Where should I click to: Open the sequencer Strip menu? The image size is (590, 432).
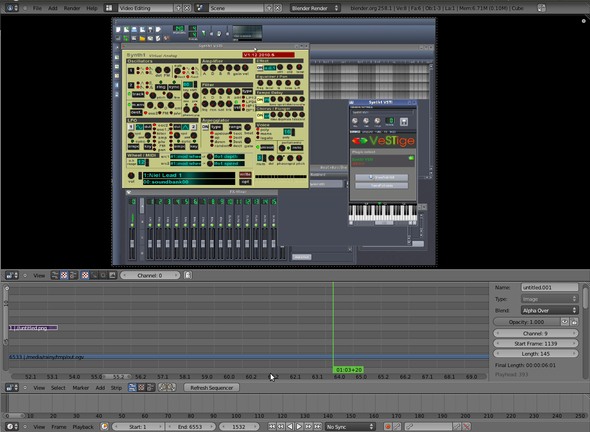(116, 388)
